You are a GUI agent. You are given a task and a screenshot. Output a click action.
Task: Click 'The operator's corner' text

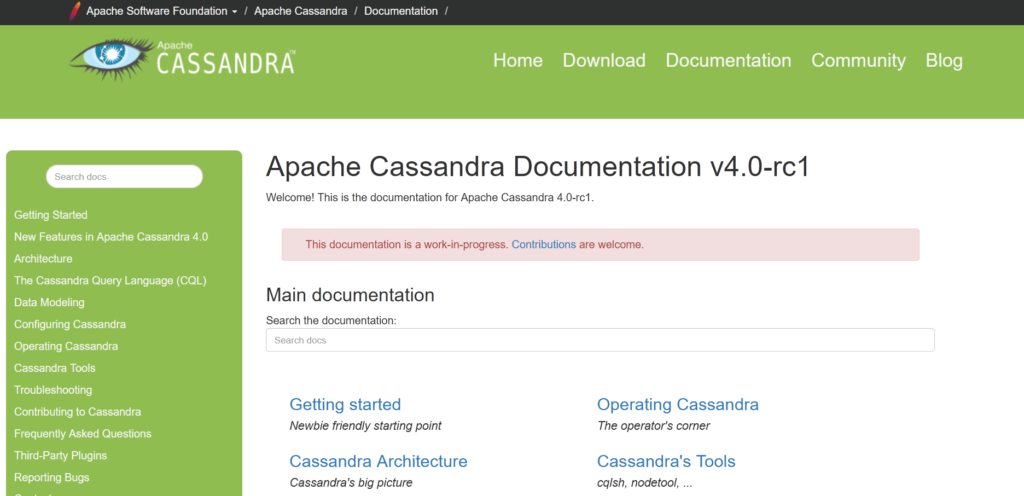653,426
